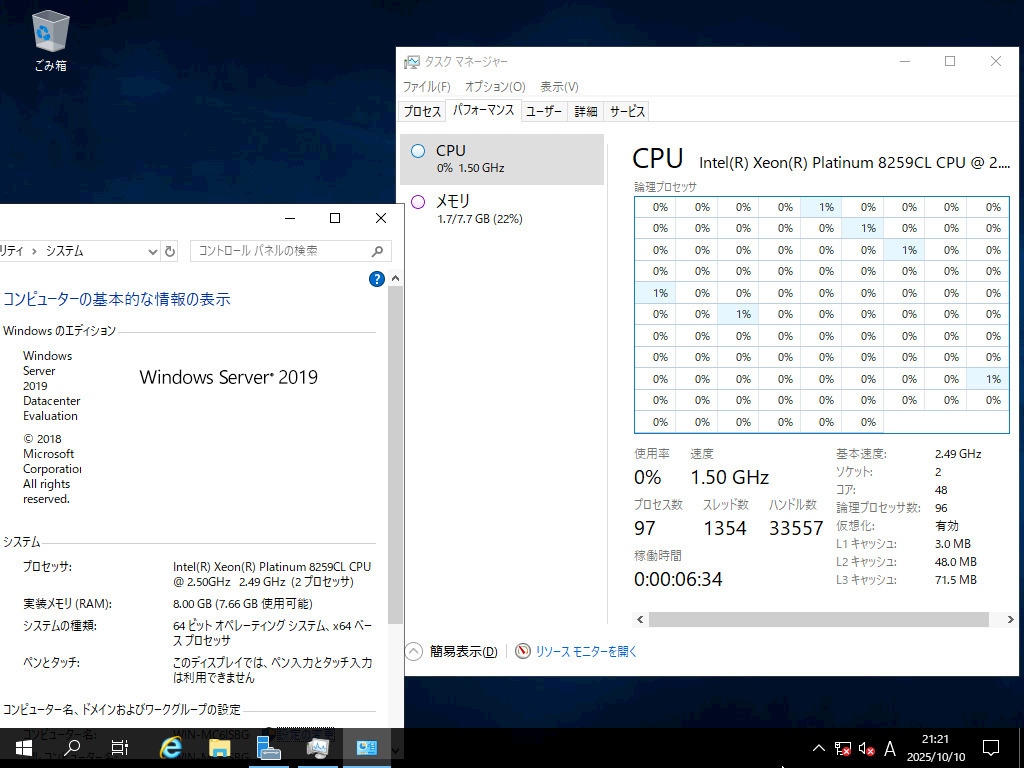Click the blue CPU circle icon
Viewport: 1024px width, 768px height.
[418, 151]
